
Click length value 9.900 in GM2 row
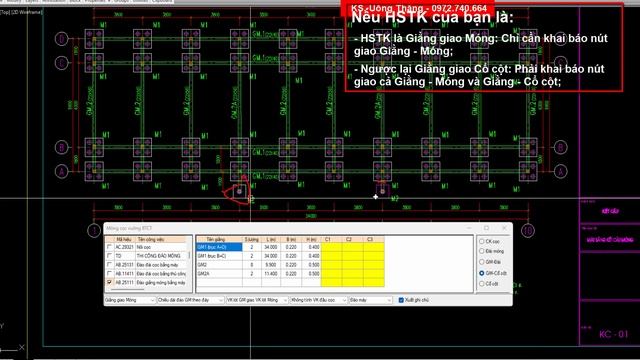click(271, 264)
